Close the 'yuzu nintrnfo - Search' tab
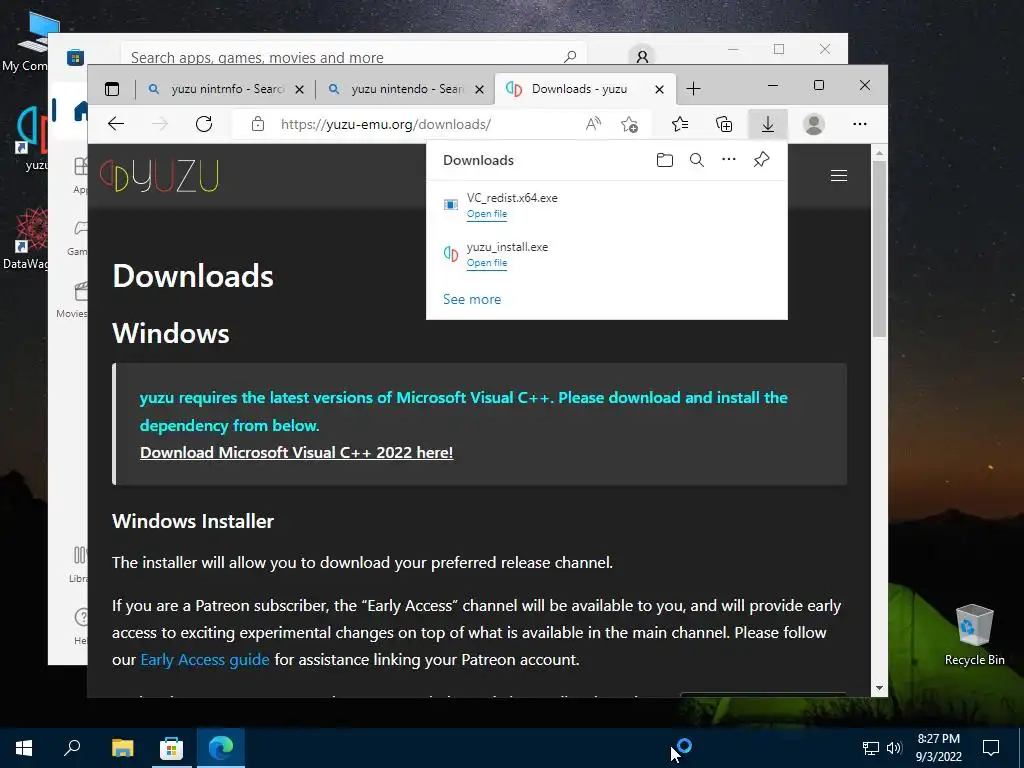The height and width of the screenshot is (768, 1024). point(299,89)
